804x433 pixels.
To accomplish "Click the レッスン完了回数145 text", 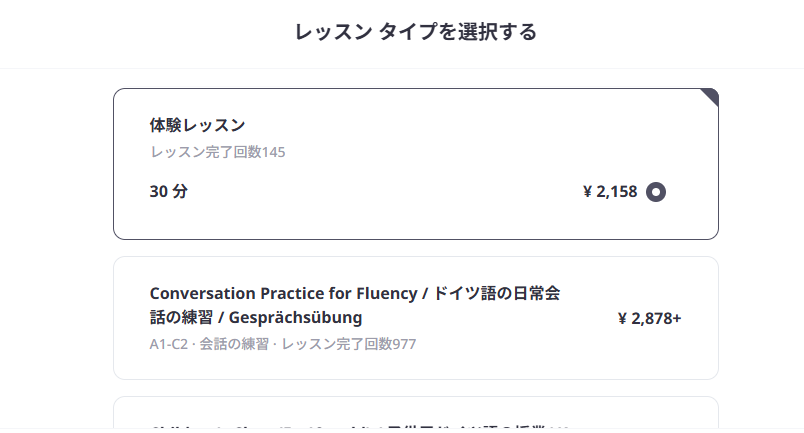I will (x=217, y=152).
